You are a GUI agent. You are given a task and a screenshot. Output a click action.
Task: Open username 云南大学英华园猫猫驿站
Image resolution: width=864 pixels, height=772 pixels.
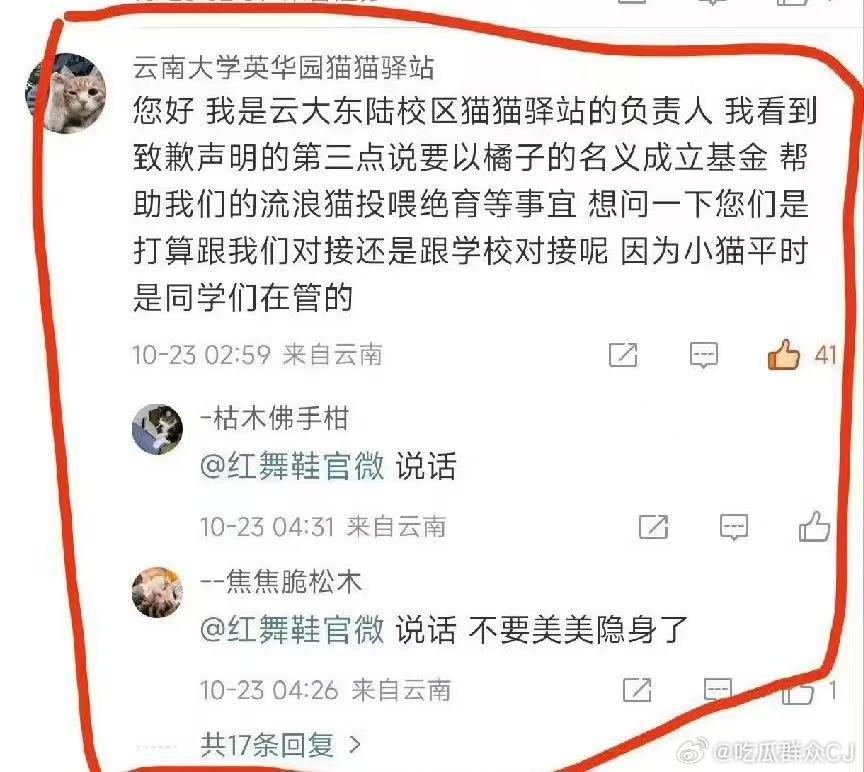pos(283,69)
